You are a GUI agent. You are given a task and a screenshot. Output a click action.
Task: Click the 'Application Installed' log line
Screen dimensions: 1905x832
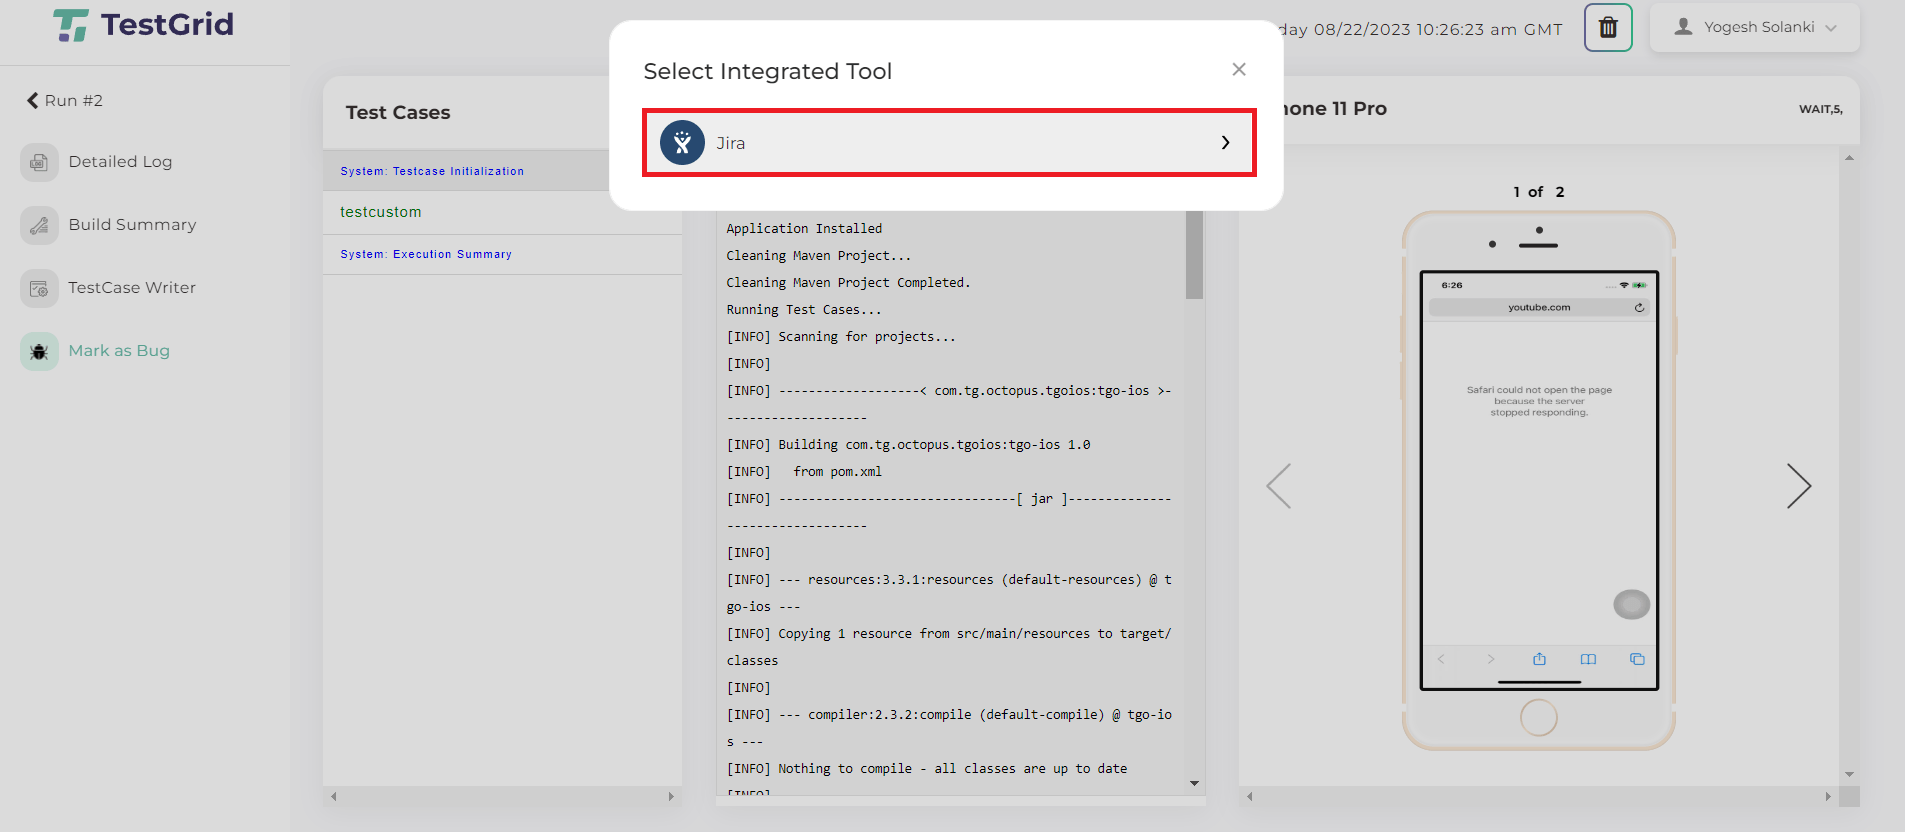(804, 229)
